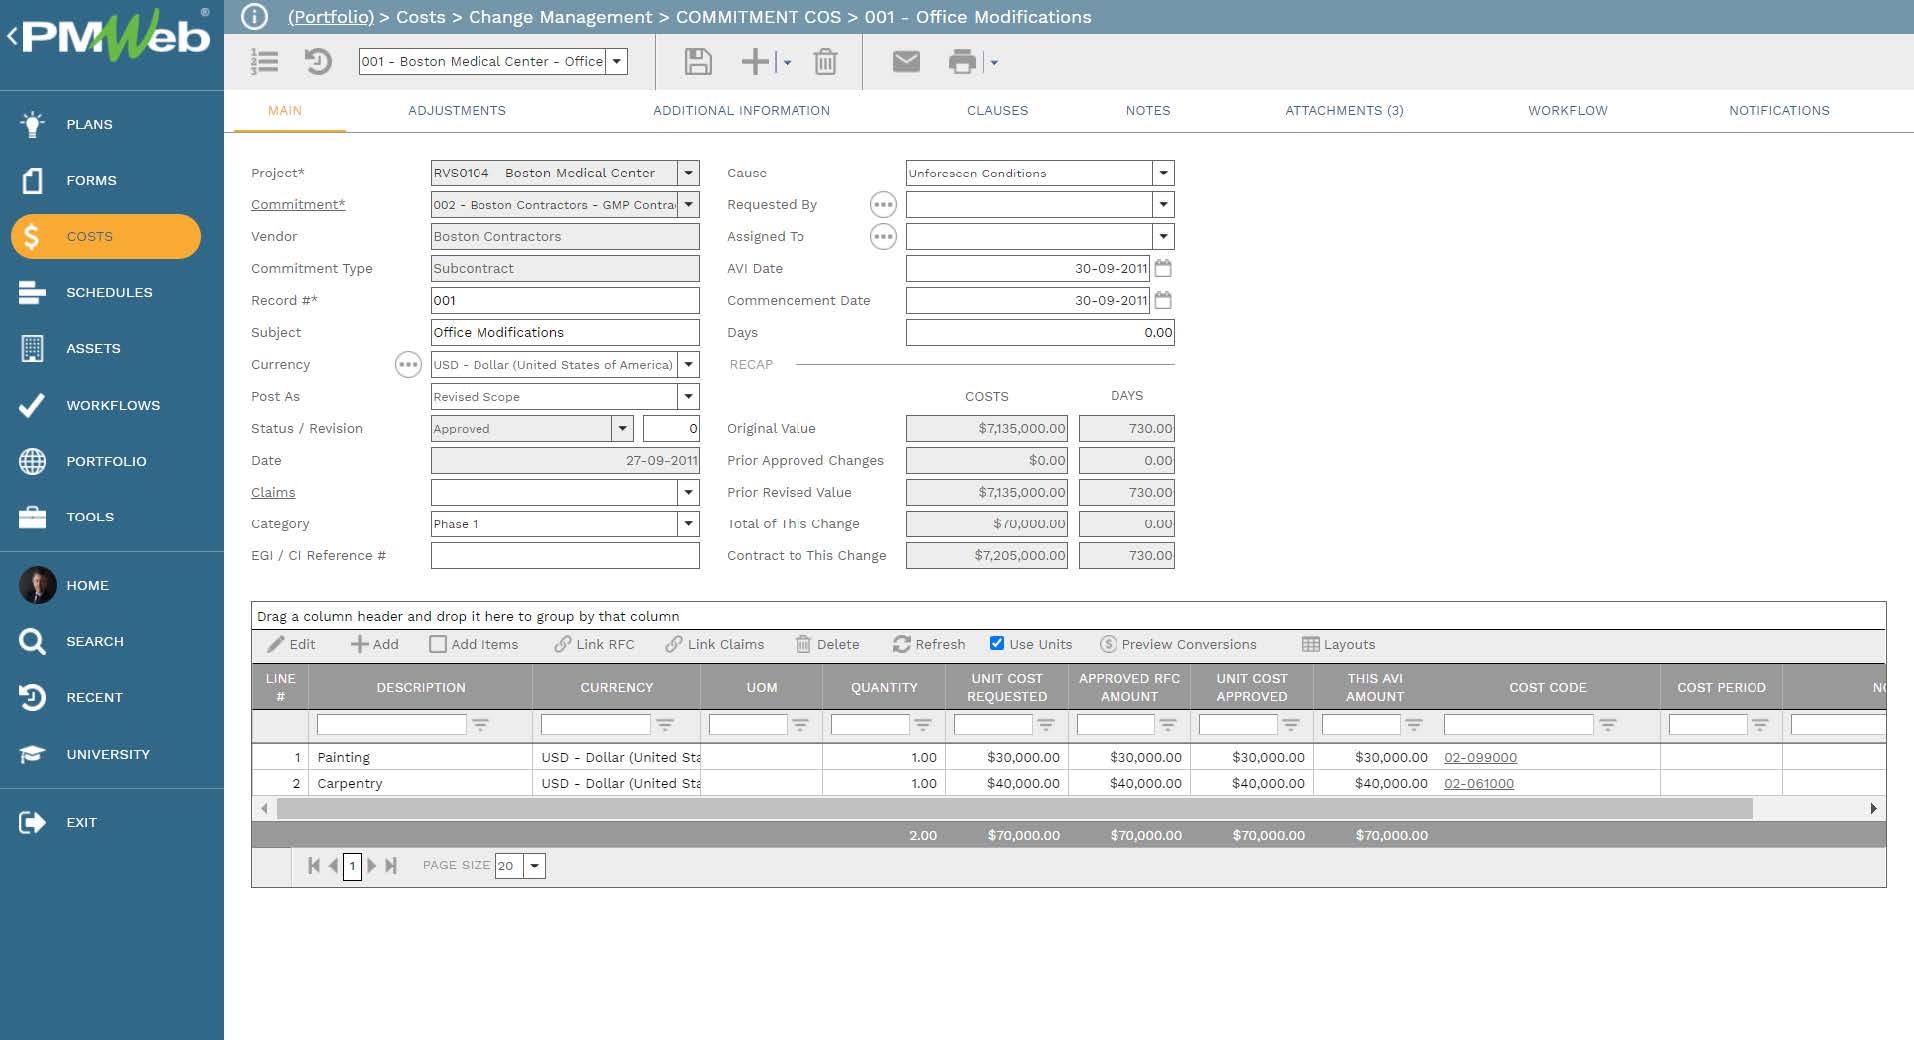Click the trash Delete record icon

[x=825, y=62]
